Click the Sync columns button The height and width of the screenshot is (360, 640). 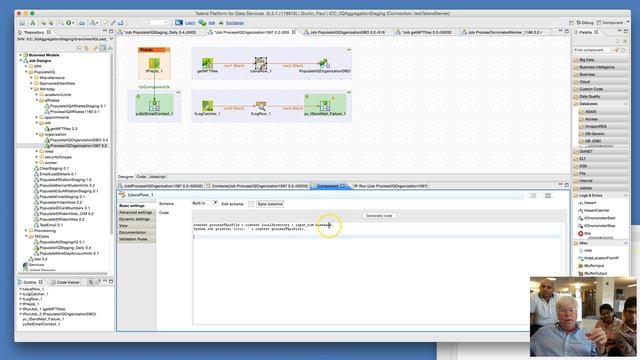click(x=270, y=204)
